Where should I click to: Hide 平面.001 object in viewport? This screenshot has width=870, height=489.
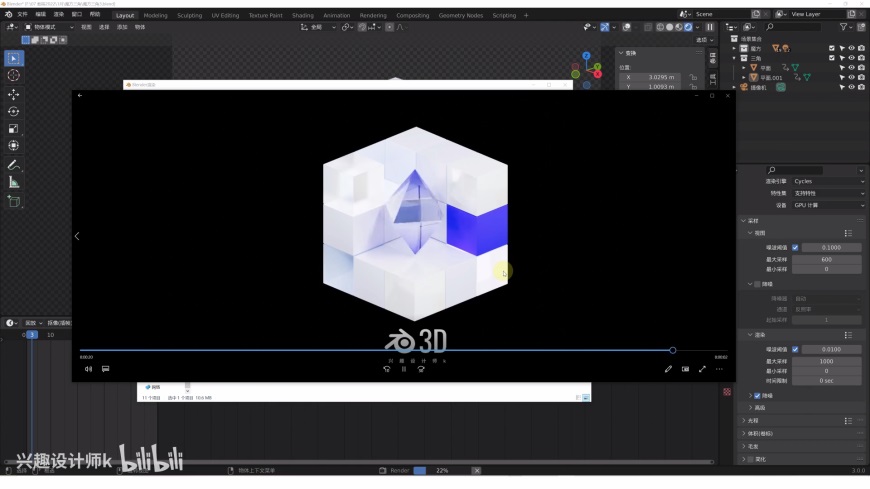852,78
